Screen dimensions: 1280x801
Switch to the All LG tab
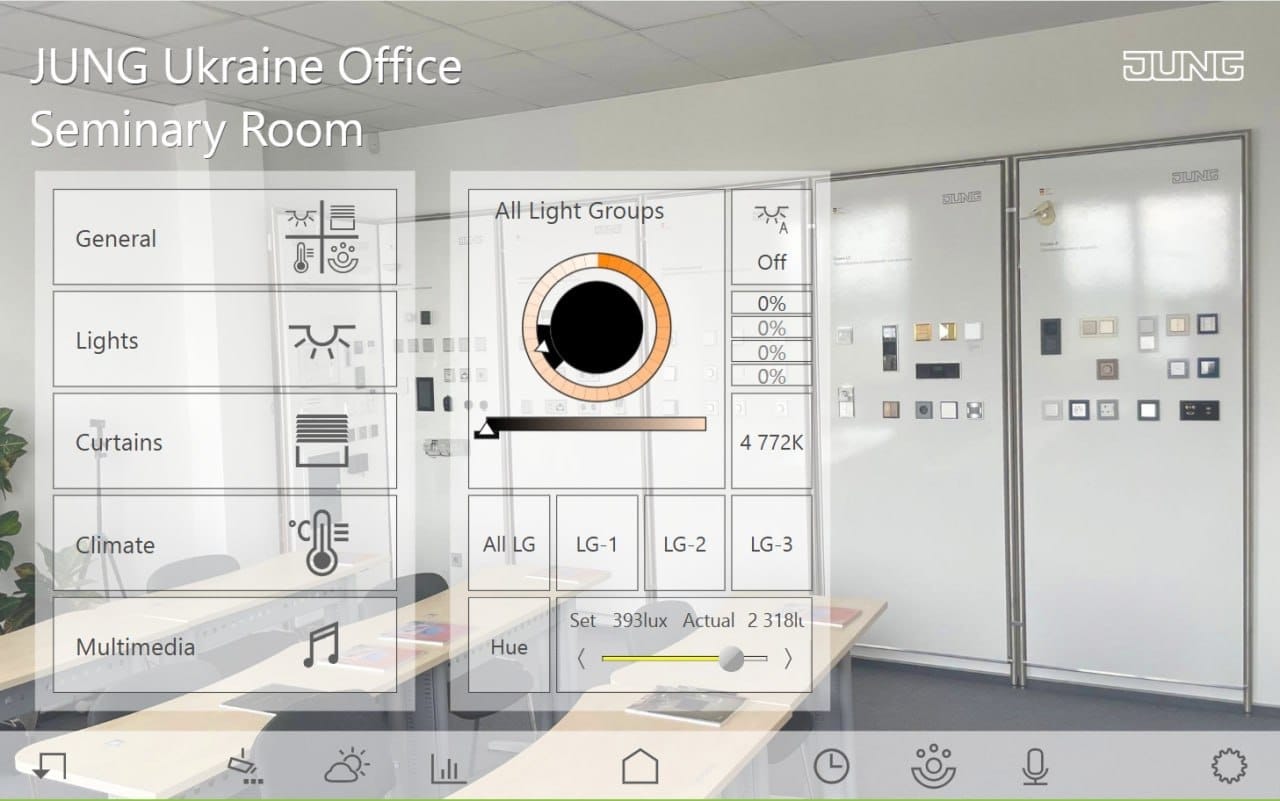[x=509, y=544]
